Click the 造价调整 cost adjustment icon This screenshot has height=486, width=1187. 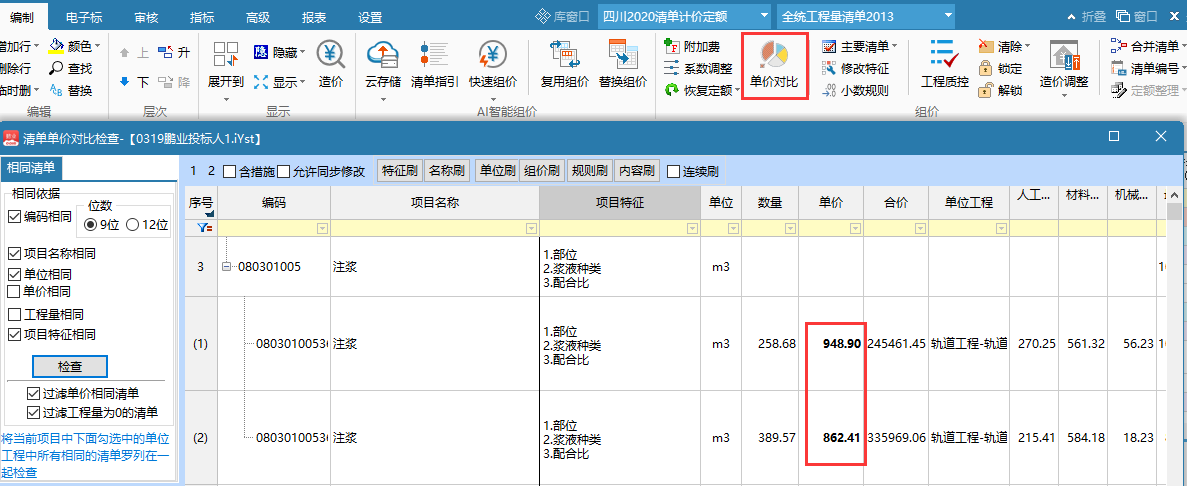(x=1063, y=58)
